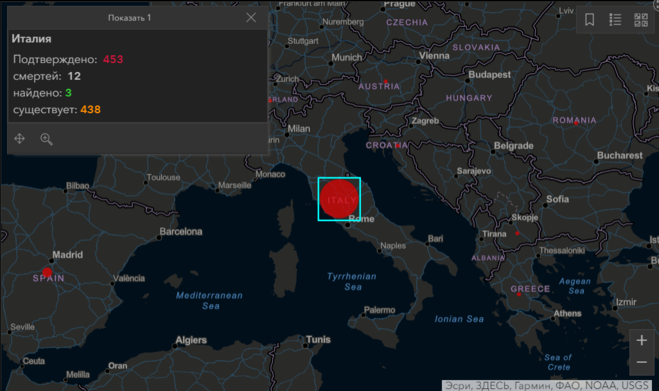659x391 pixels.
Task: Open the bookmarks icon
Action: pos(589,19)
